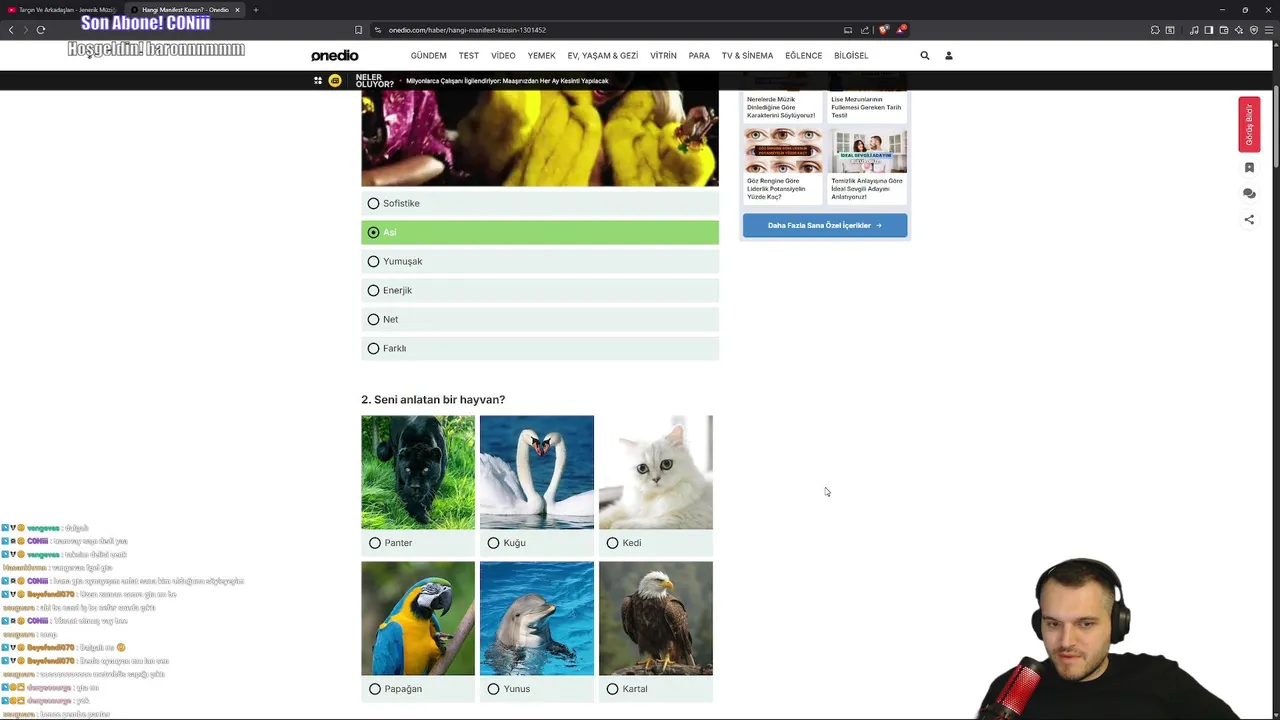Click the browser back arrow

pyautogui.click(x=11, y=30)
